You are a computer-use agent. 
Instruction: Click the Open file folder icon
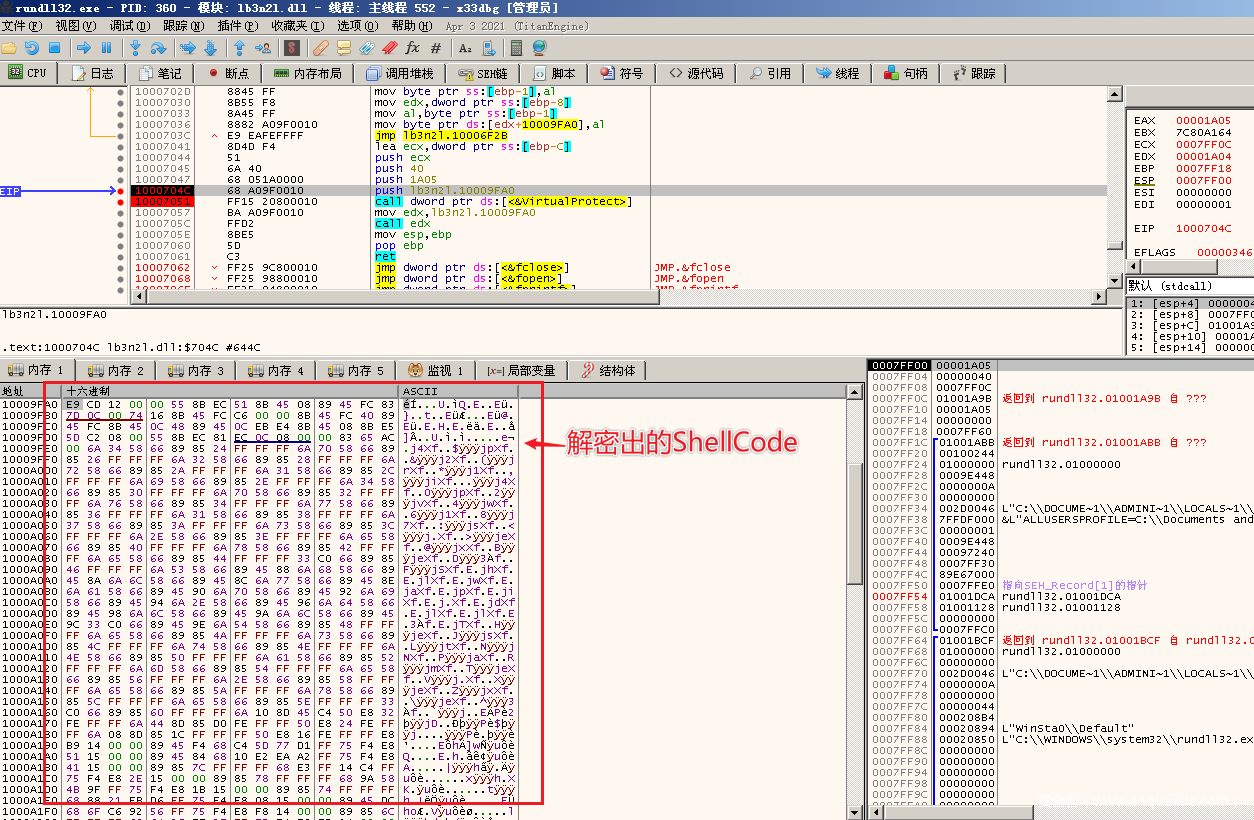9,47
